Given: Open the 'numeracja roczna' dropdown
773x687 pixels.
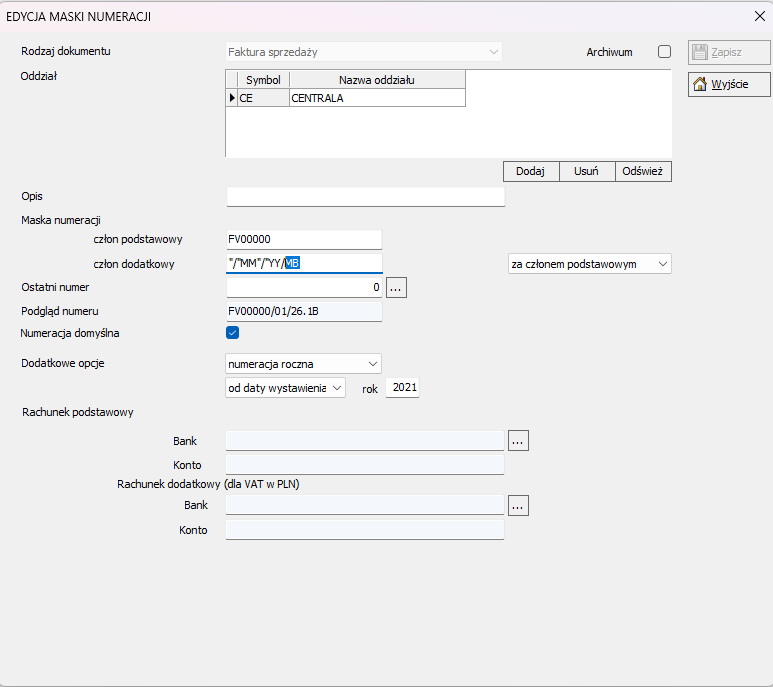Looking at the screenshot, I should 304,364.
